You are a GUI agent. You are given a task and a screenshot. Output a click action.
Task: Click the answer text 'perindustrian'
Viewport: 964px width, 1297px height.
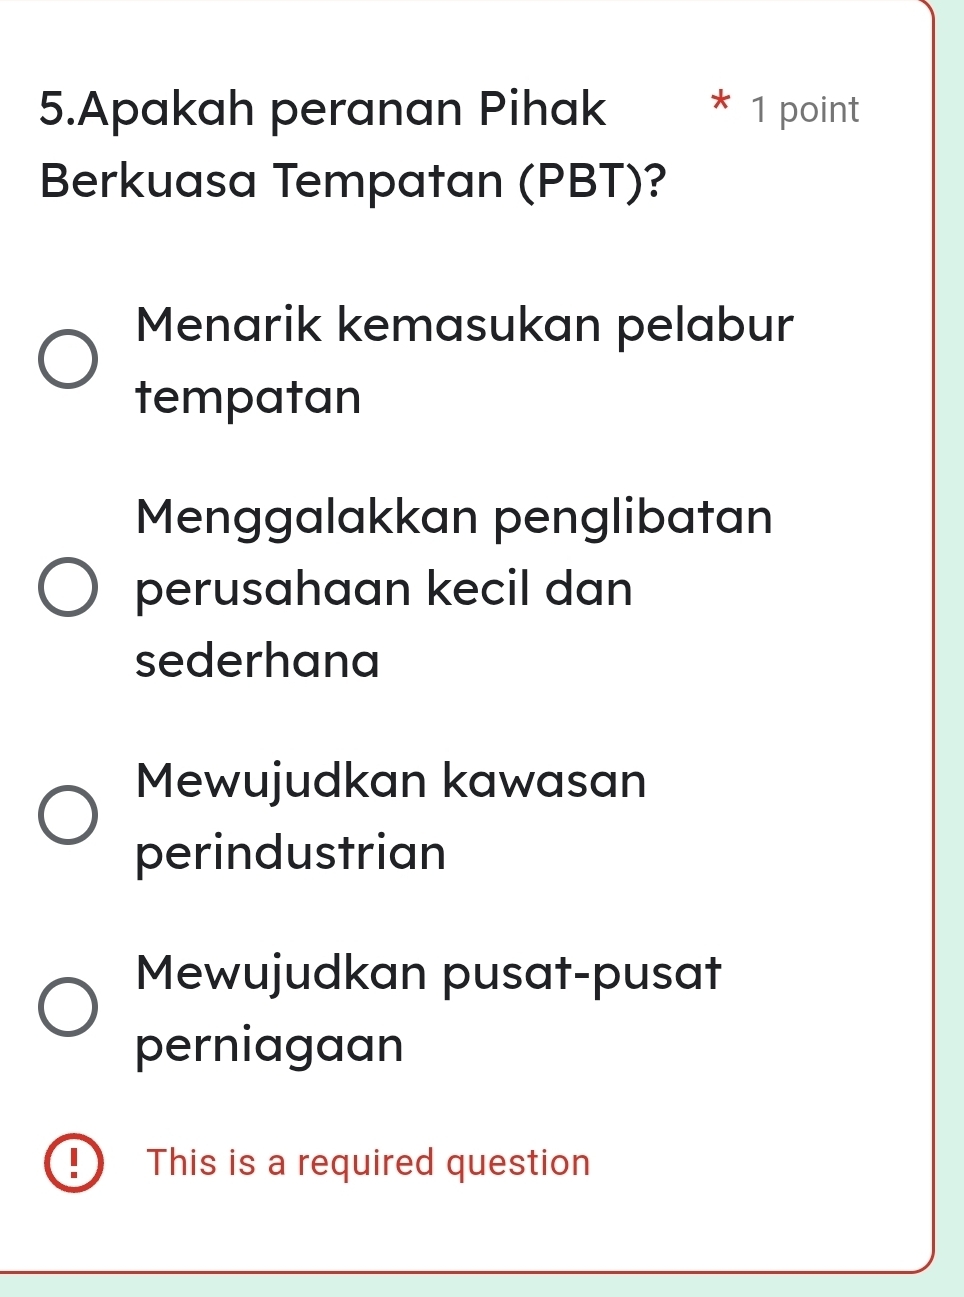[x=290, y=853]
